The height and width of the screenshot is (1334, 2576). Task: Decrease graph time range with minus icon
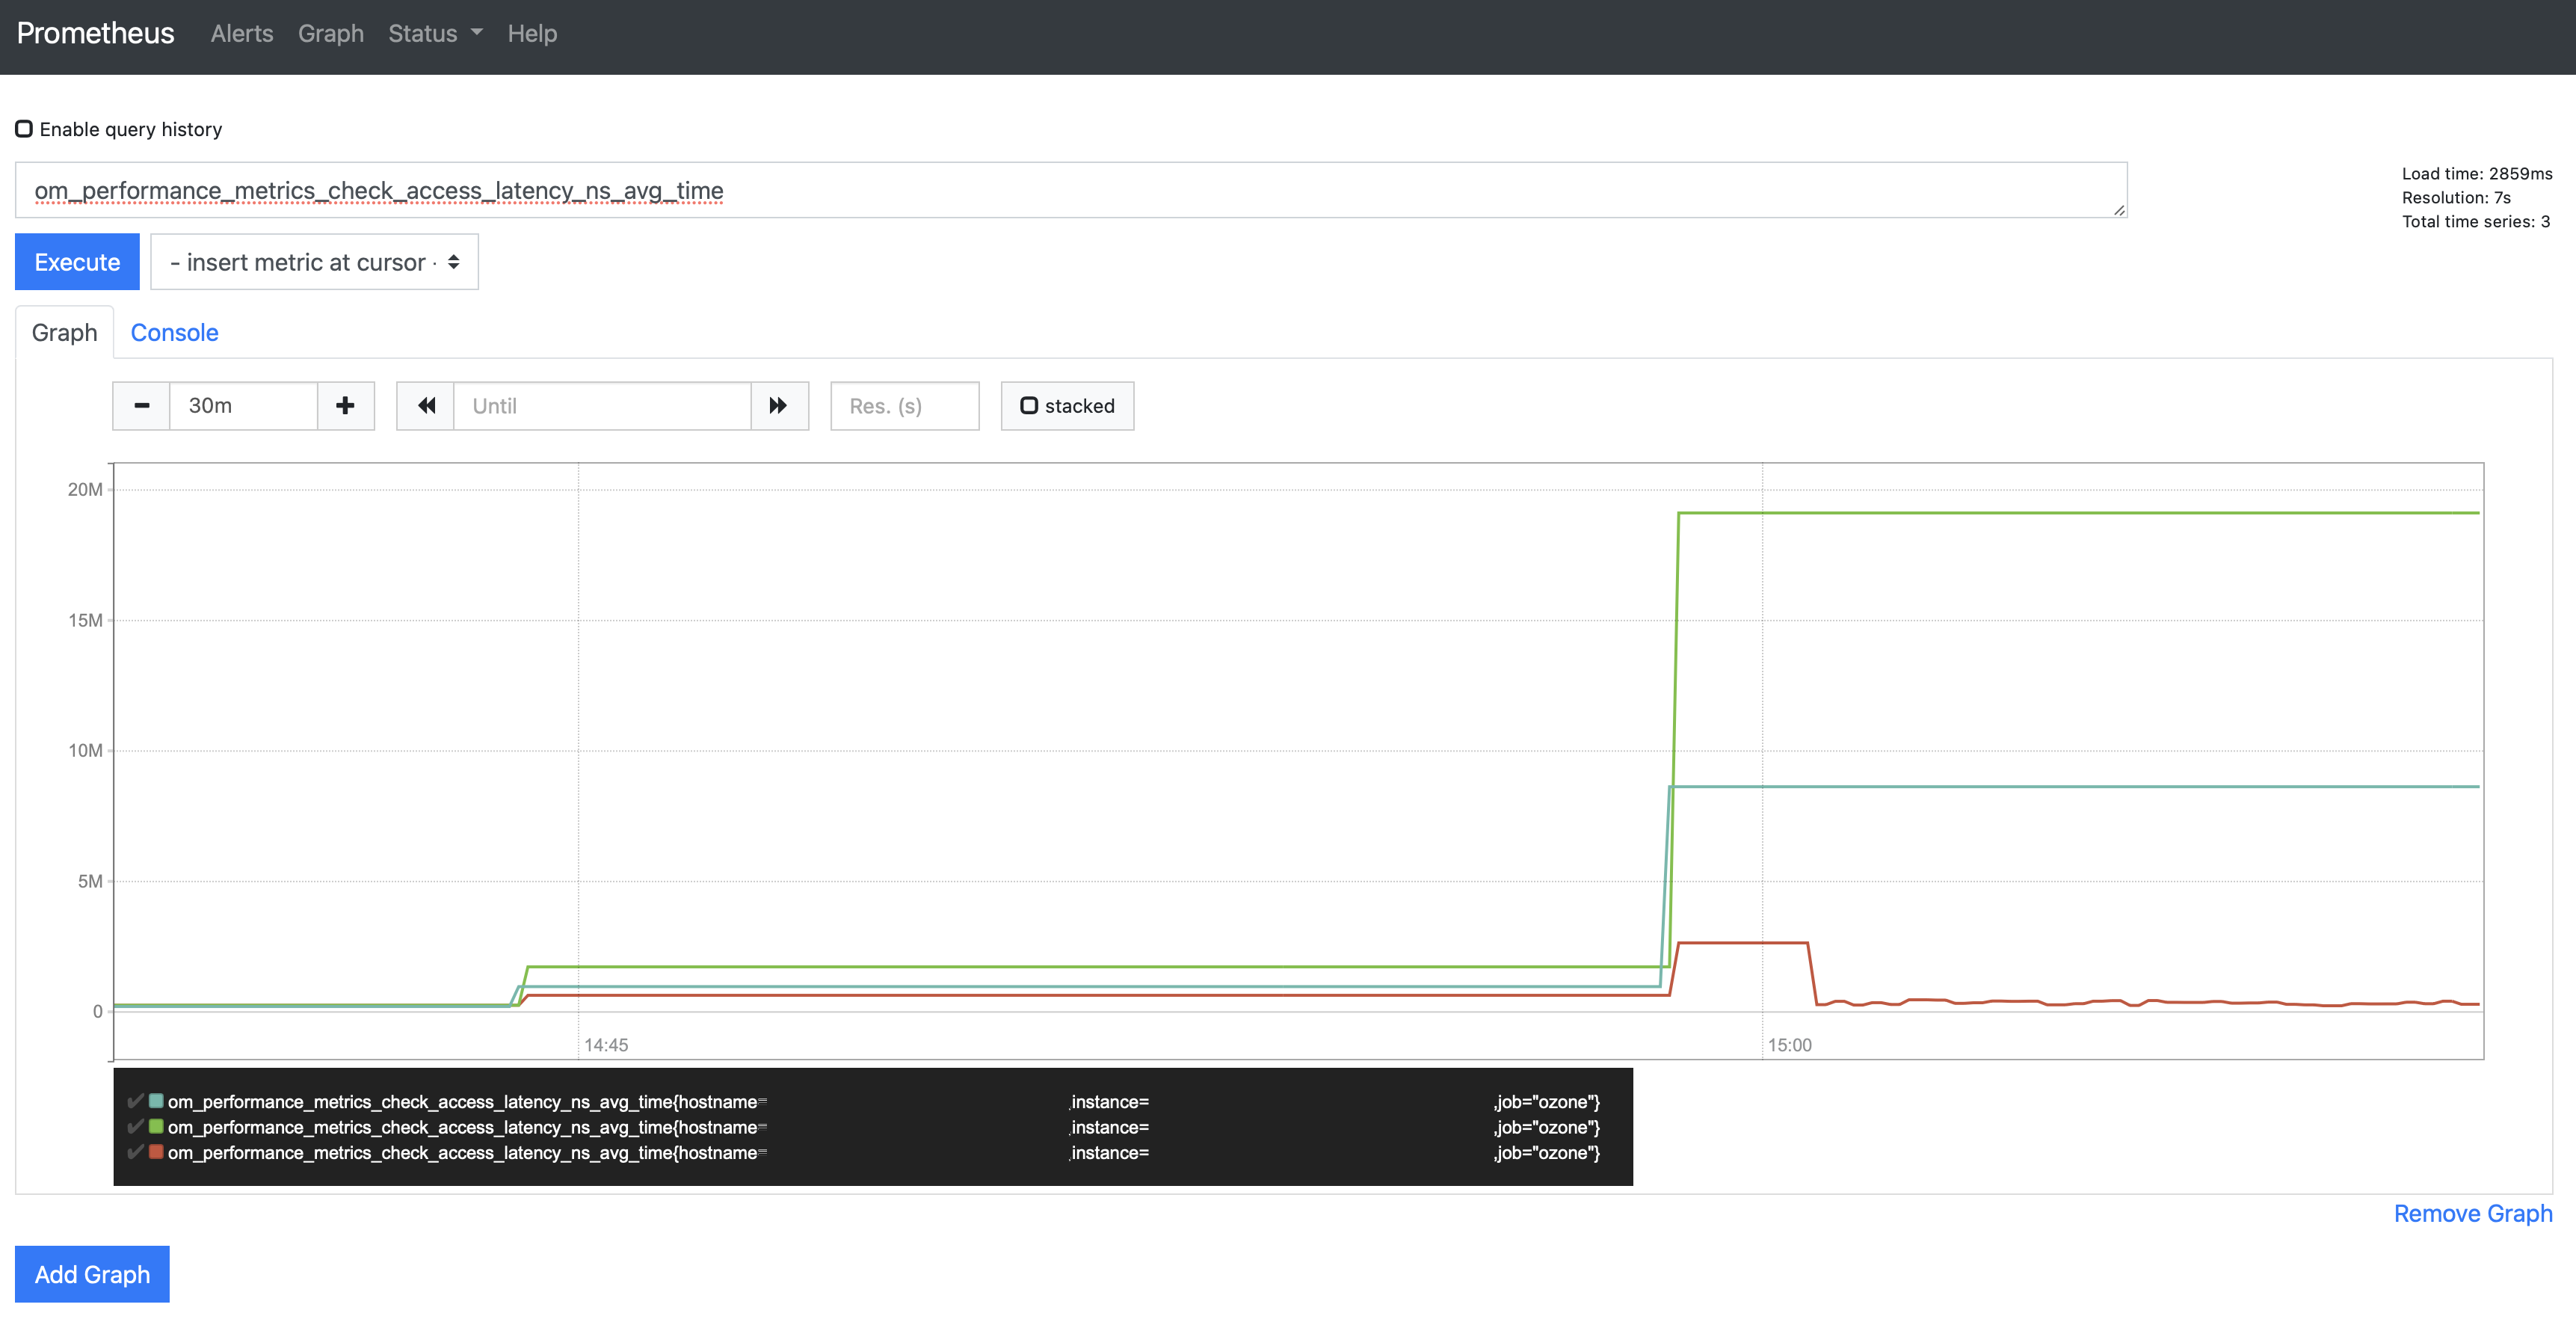(x=141, y=406)
